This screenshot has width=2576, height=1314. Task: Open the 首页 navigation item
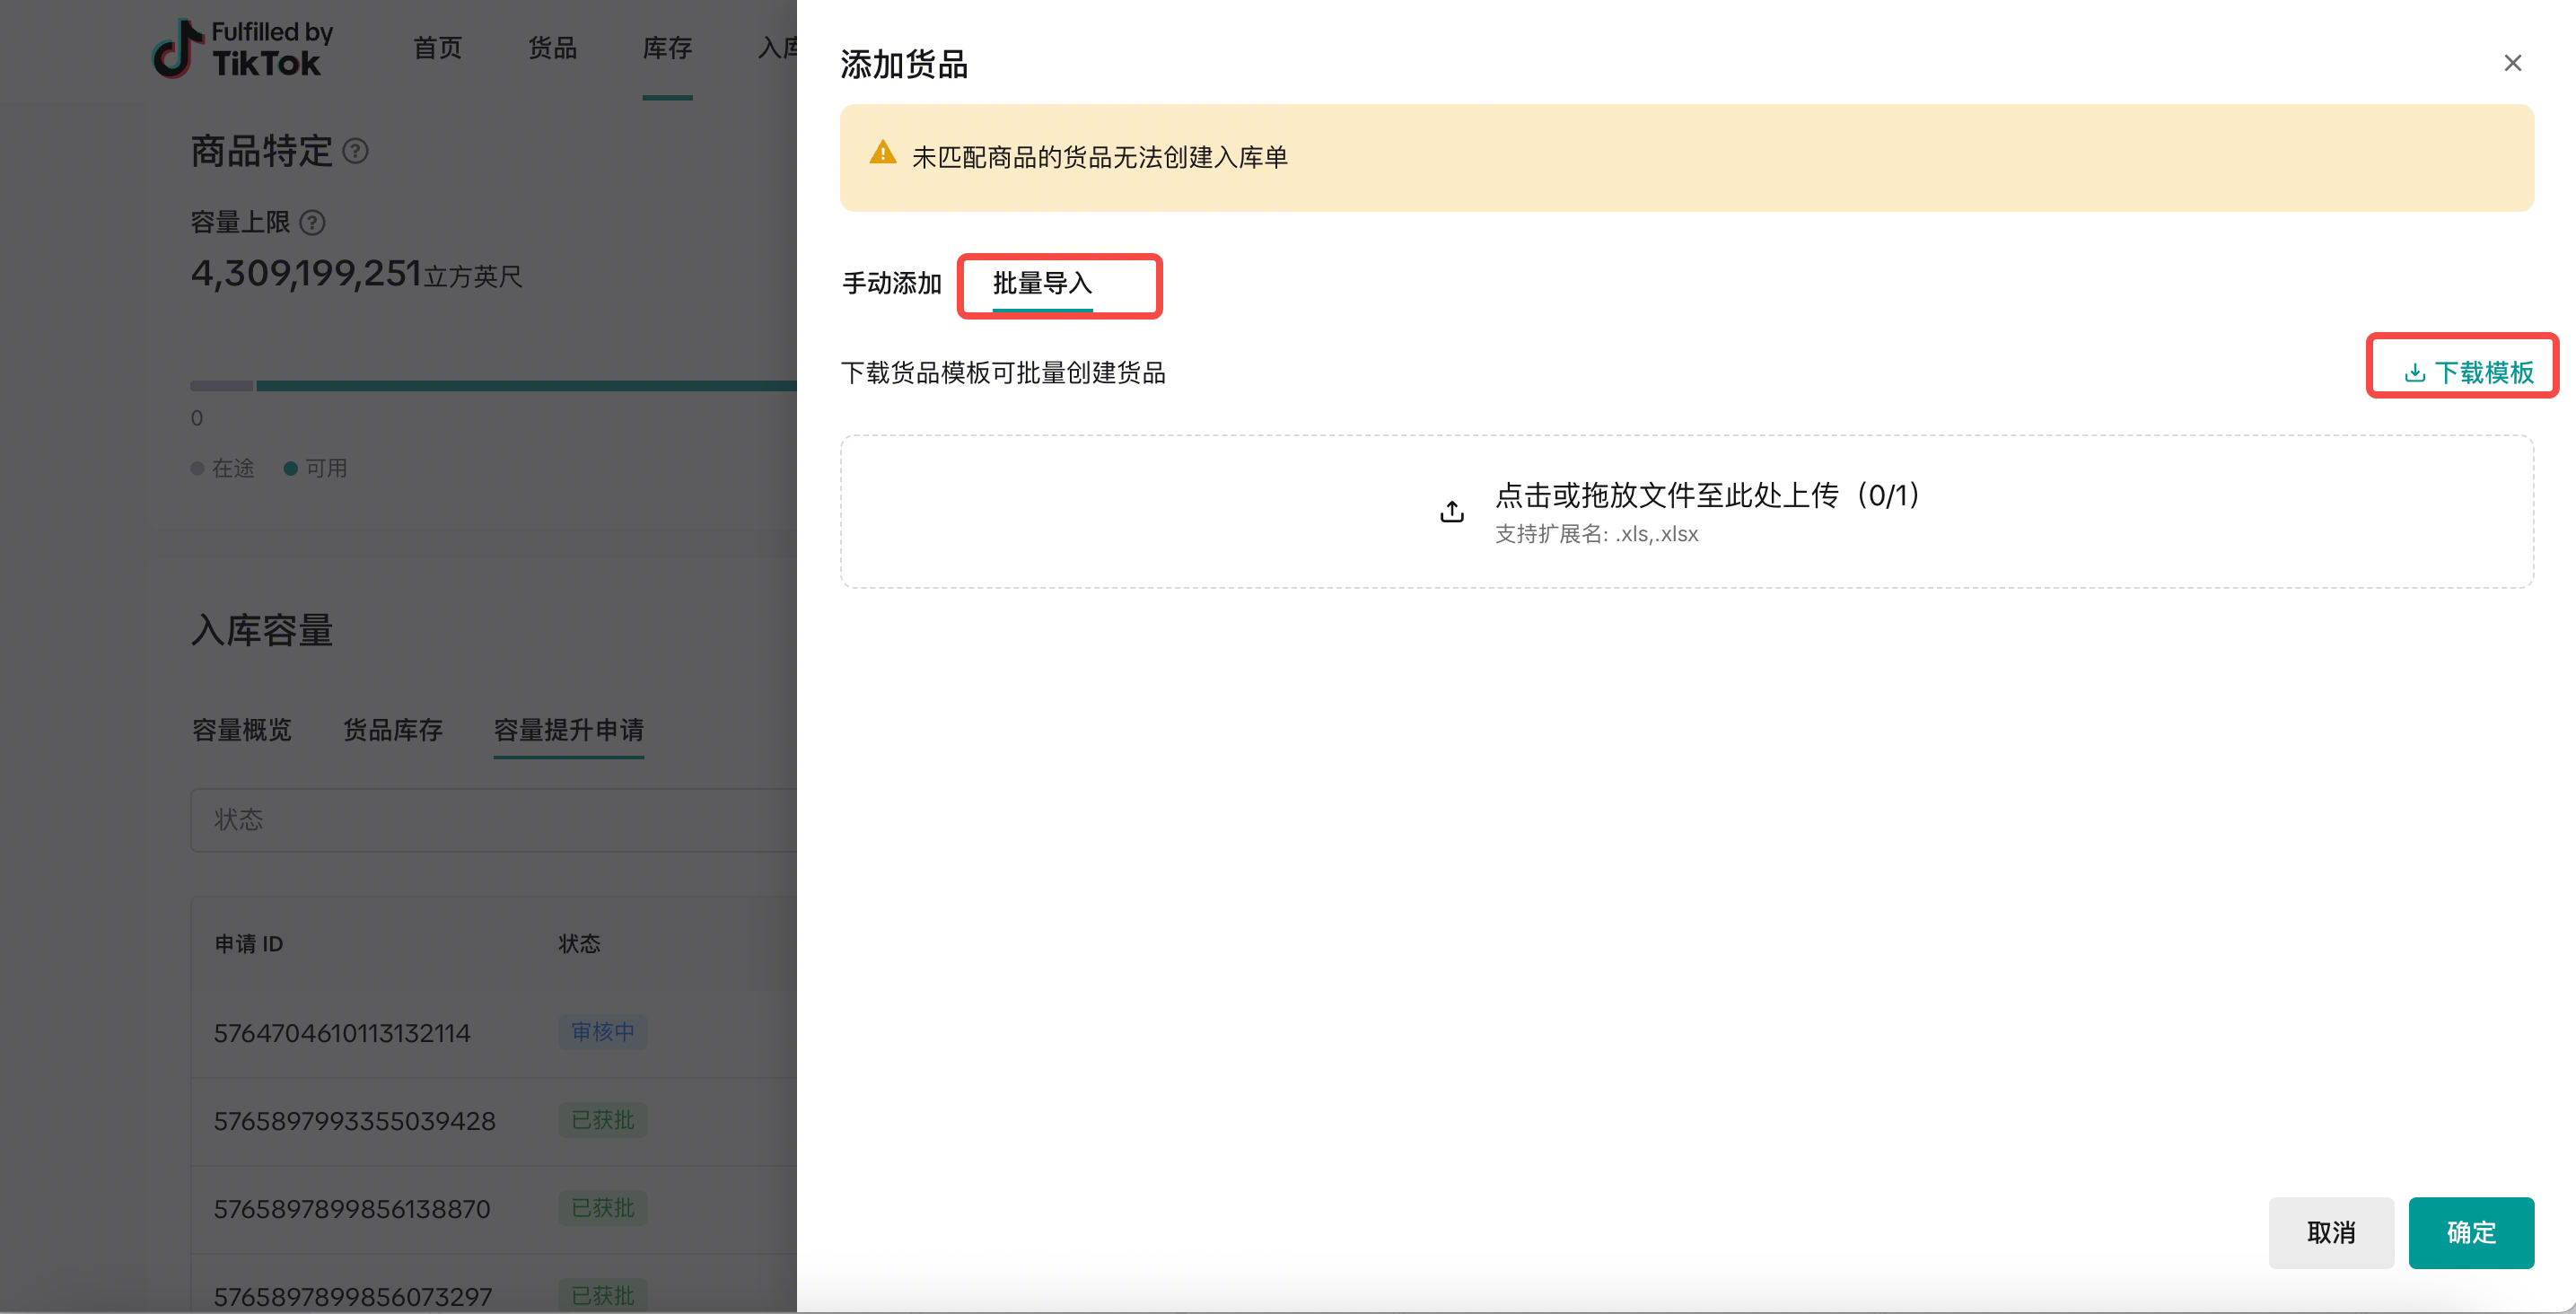tap(437, 48)
